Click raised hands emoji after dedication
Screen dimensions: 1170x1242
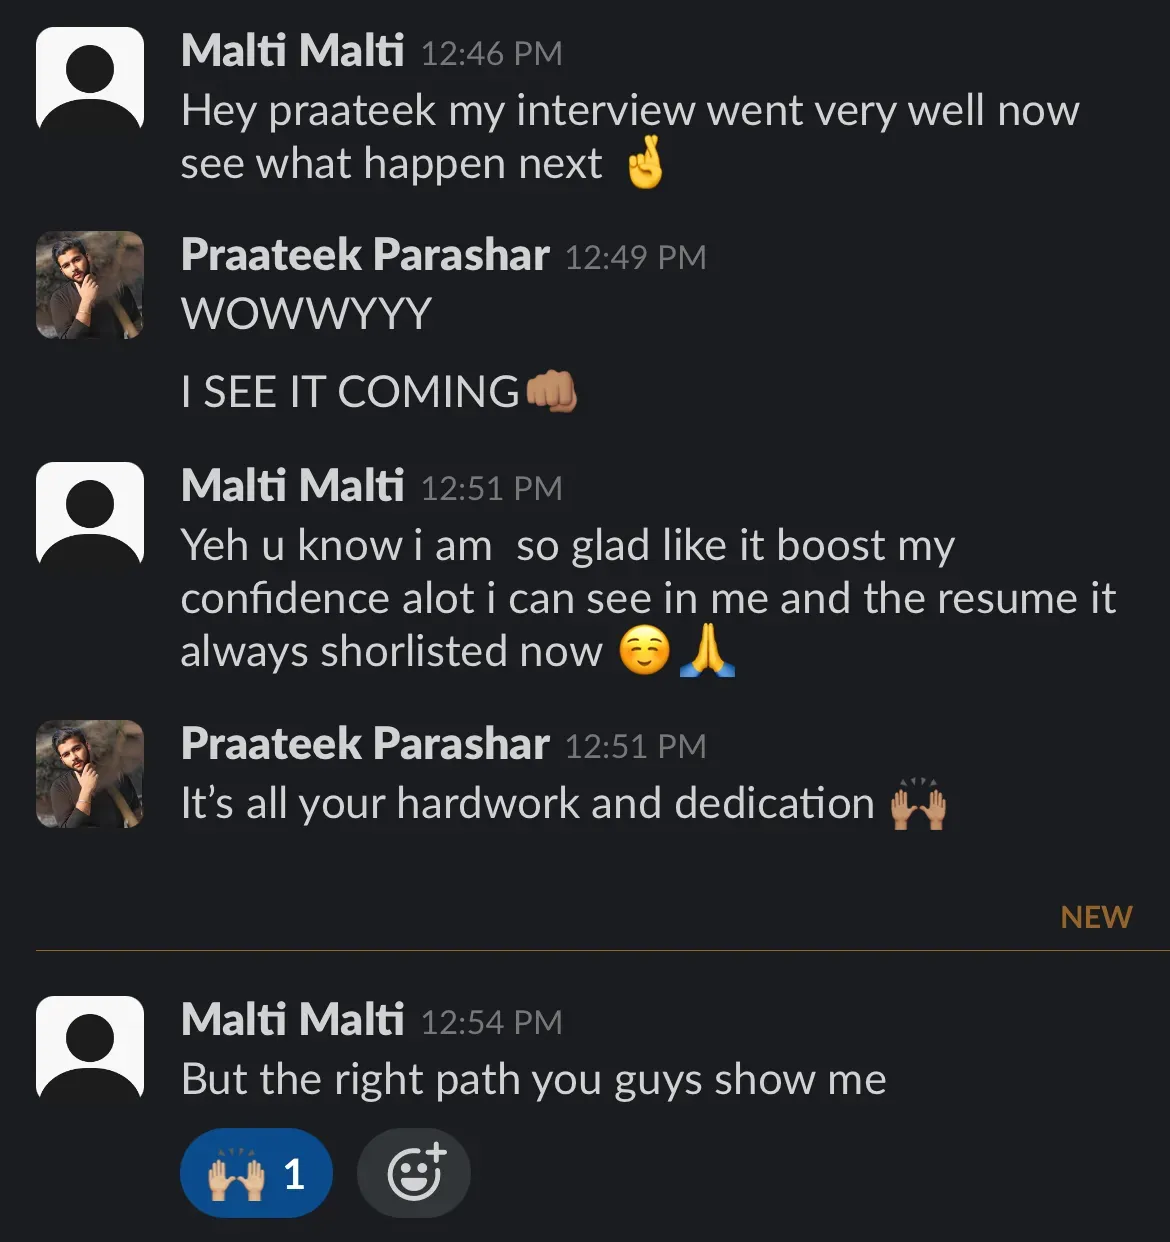[918, 803]
